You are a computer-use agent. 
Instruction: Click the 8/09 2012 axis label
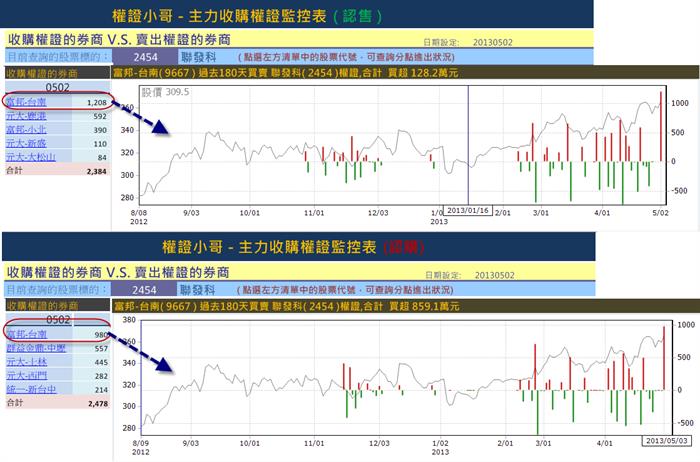tap(140, 448)
